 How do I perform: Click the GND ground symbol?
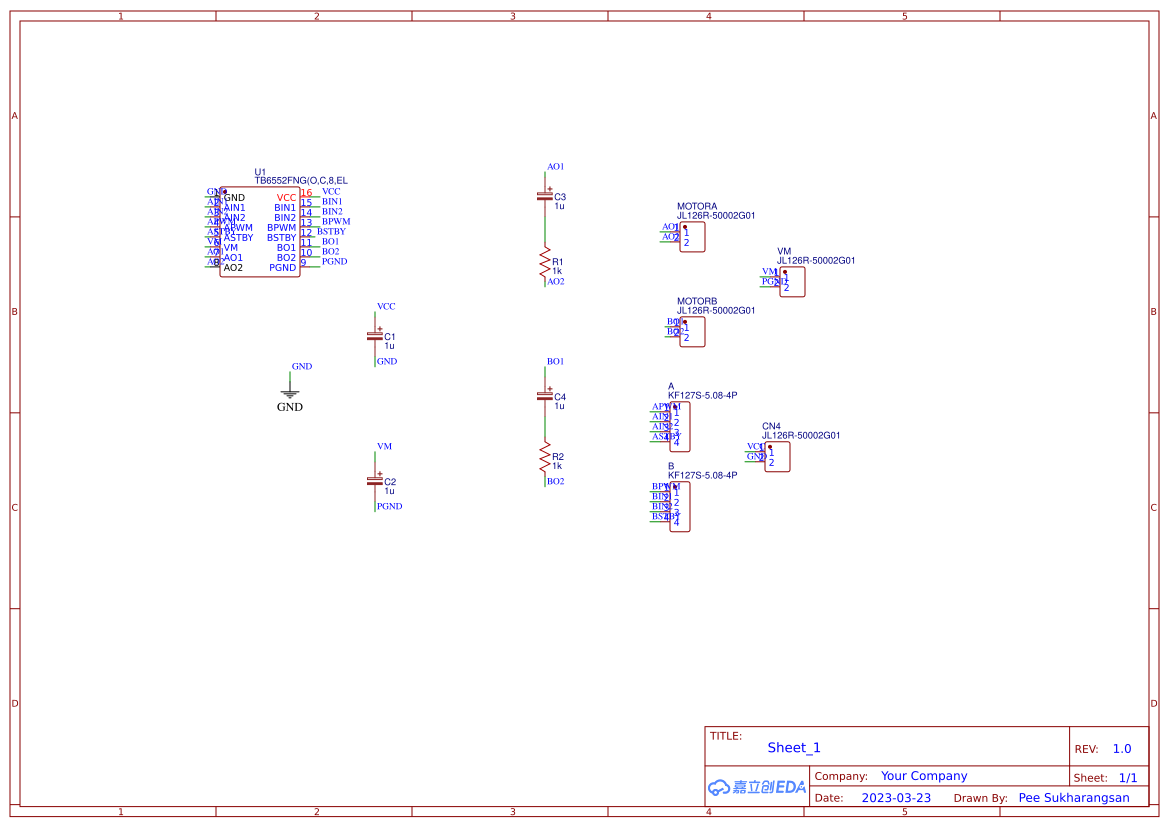click(x=290, y=390)
